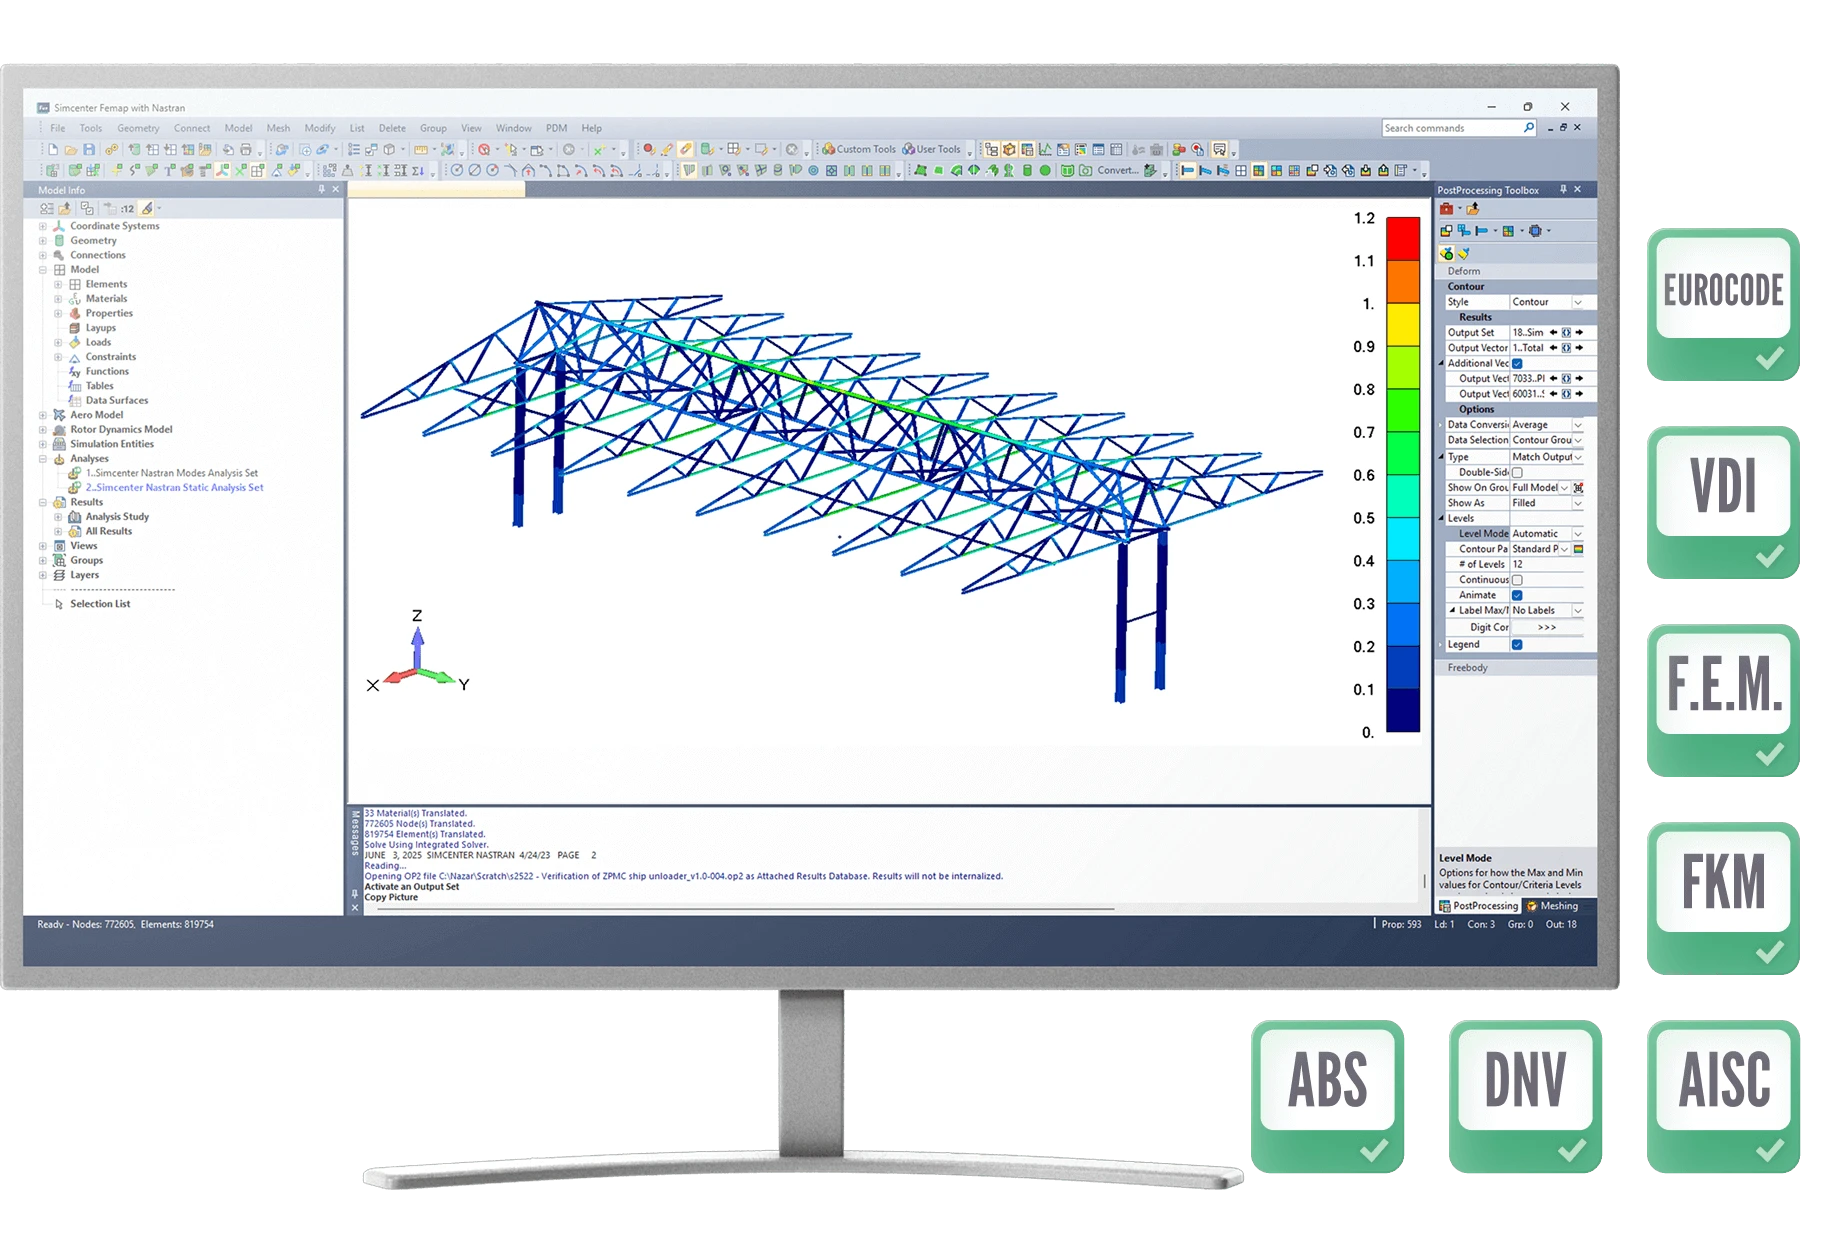The height and width of the screenshot is (1254, 1836).
Task: Click the New model file icon
Action: pos(53,149)
